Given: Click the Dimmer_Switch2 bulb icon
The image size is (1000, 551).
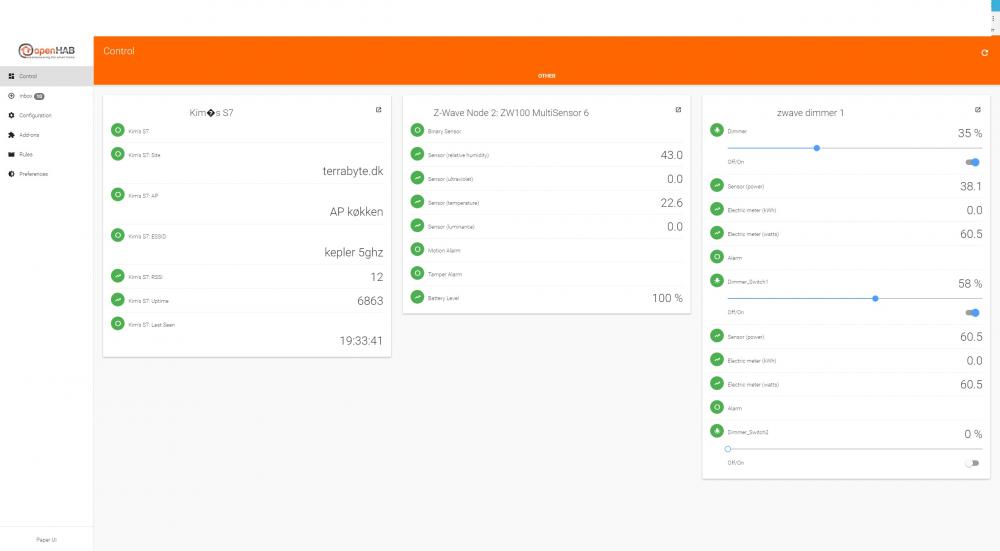Looking at the screenshot, I should click(716, 431).
